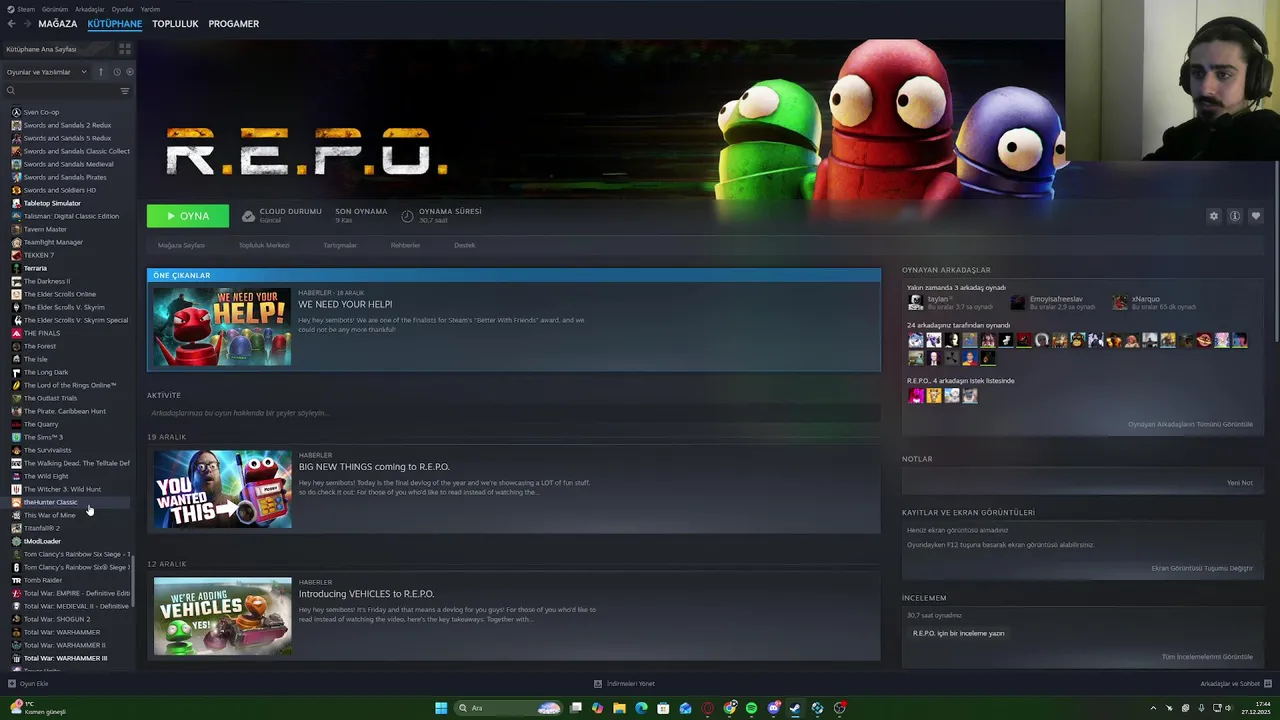
Task: Go forward with the right arrow
Action: coord(27,24)
